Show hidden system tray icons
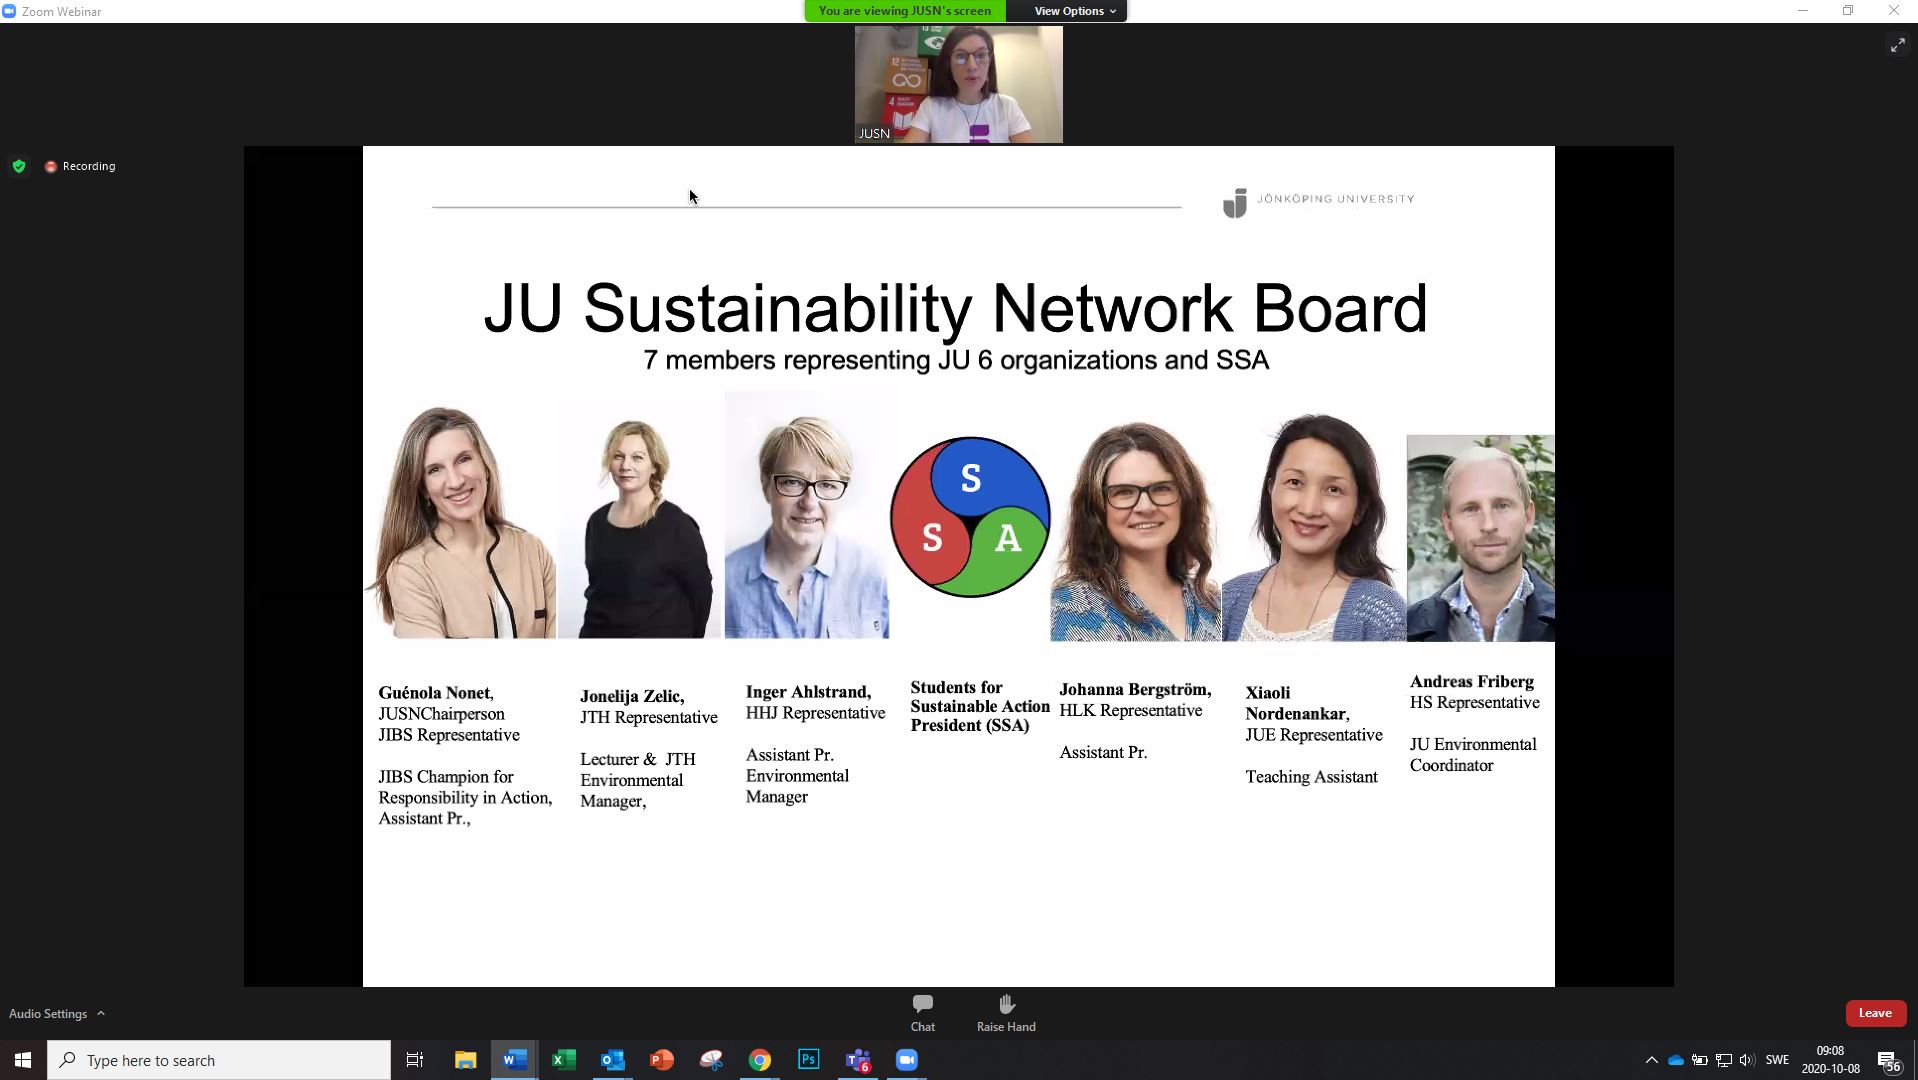 tap(1651, 1060)
